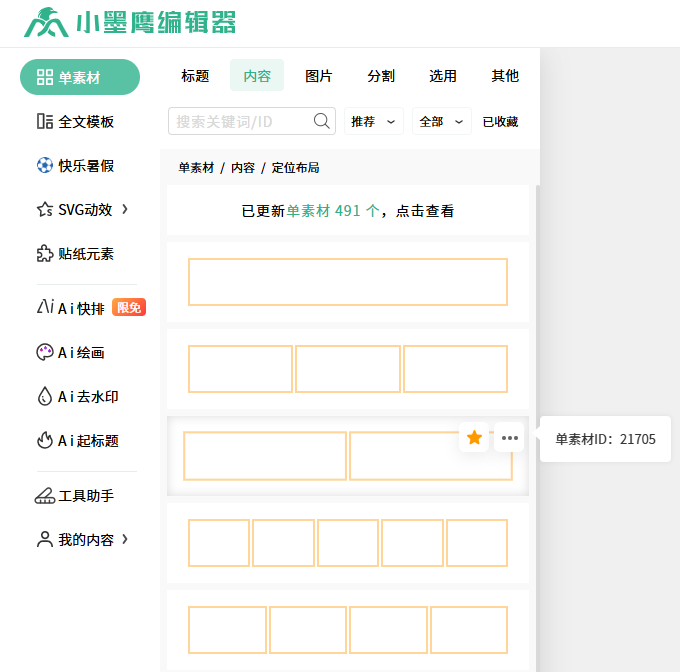Click 单素材 in the breadcrumb
The width and height of the screenshot is (680, 672).
196,167
